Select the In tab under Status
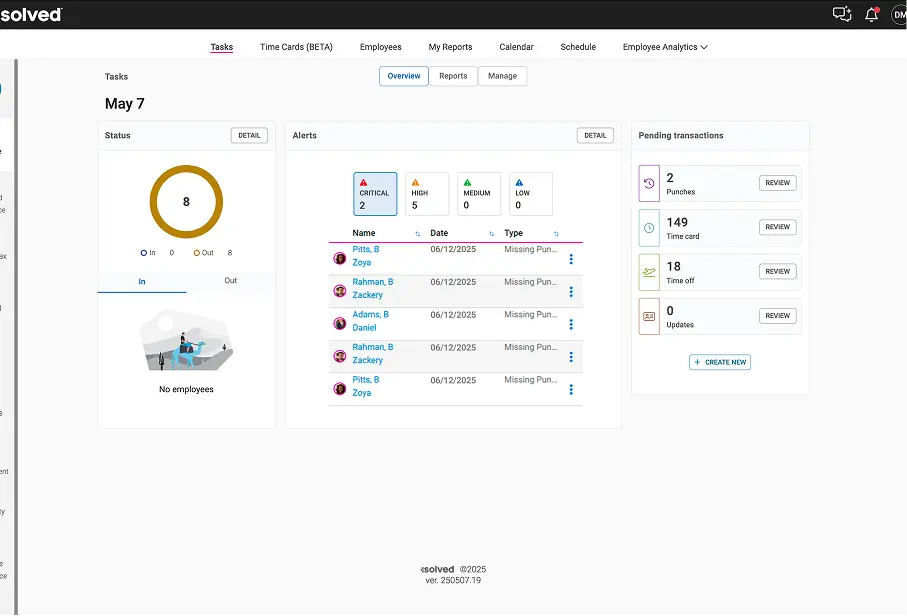The width and height of the screenshot is (907, 616). pos(142,282)
